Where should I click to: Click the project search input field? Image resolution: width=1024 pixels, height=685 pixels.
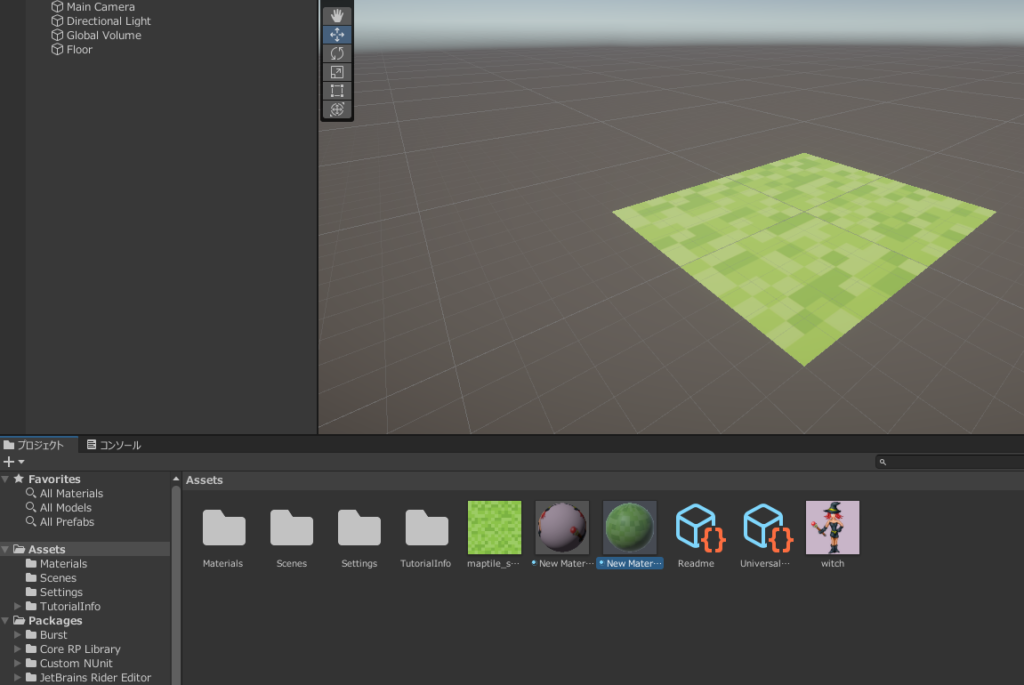(x=950, y=462)
